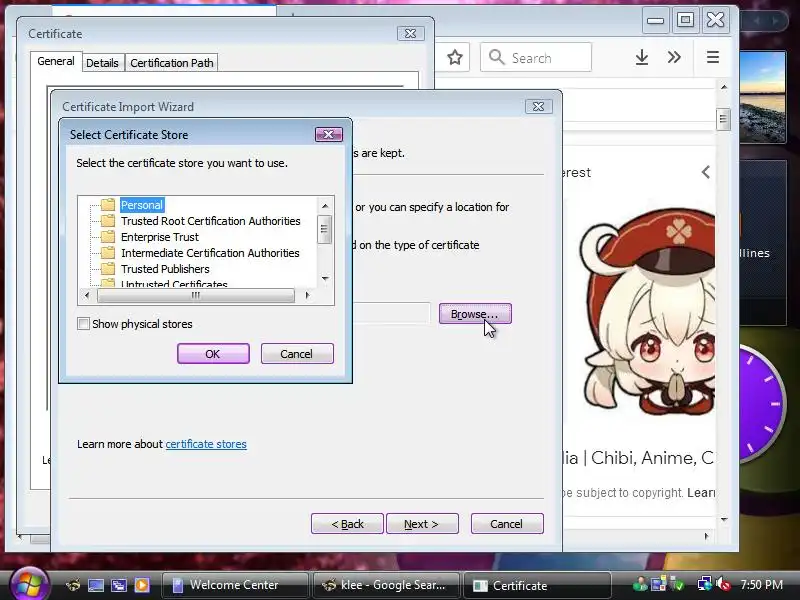Click the browser page scroll down arrow
The height and width of the screenshot is (600, 800).
point(724,519)
